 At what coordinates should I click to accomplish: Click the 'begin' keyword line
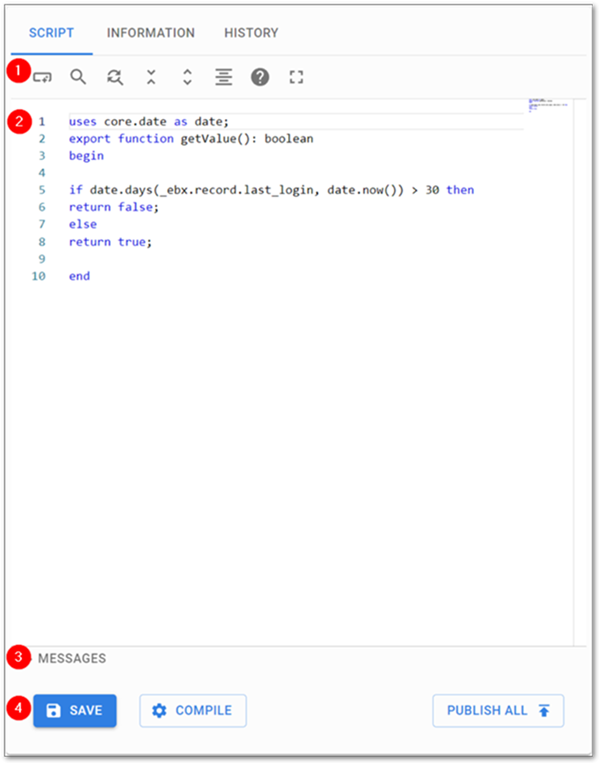point(86,156)
